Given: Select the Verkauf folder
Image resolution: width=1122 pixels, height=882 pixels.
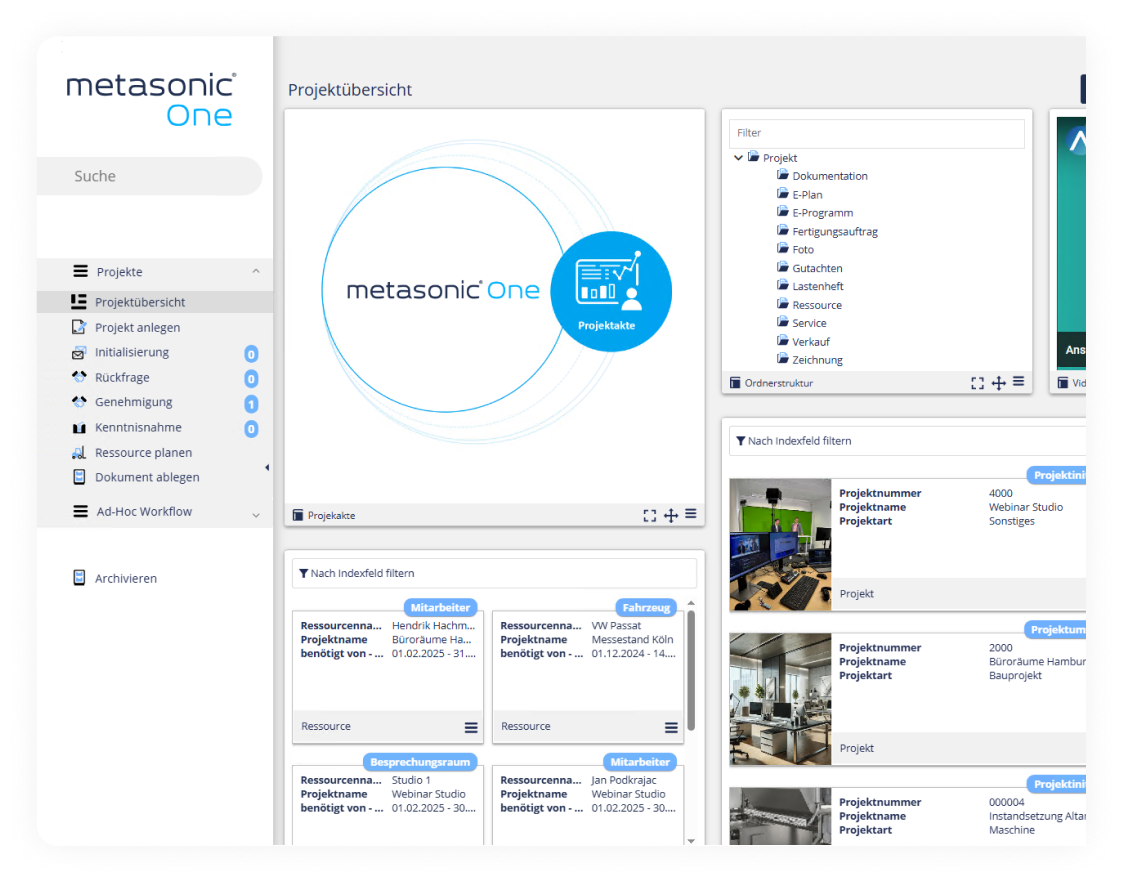Looking at the screenshot, I should 811,342.
